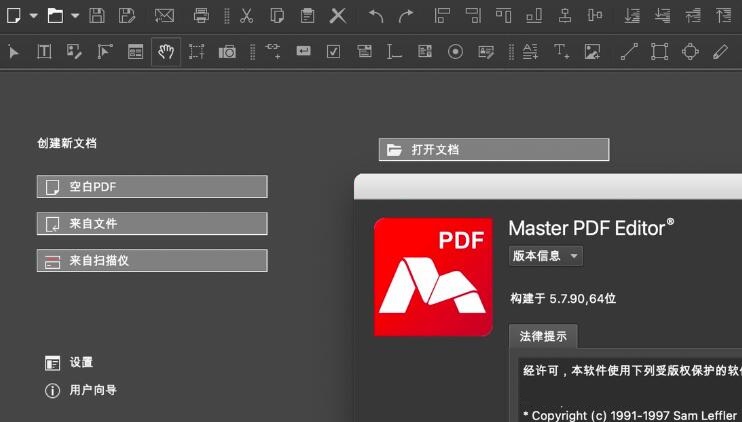
Task: Open 设置 settings
Action: point(69,363)
